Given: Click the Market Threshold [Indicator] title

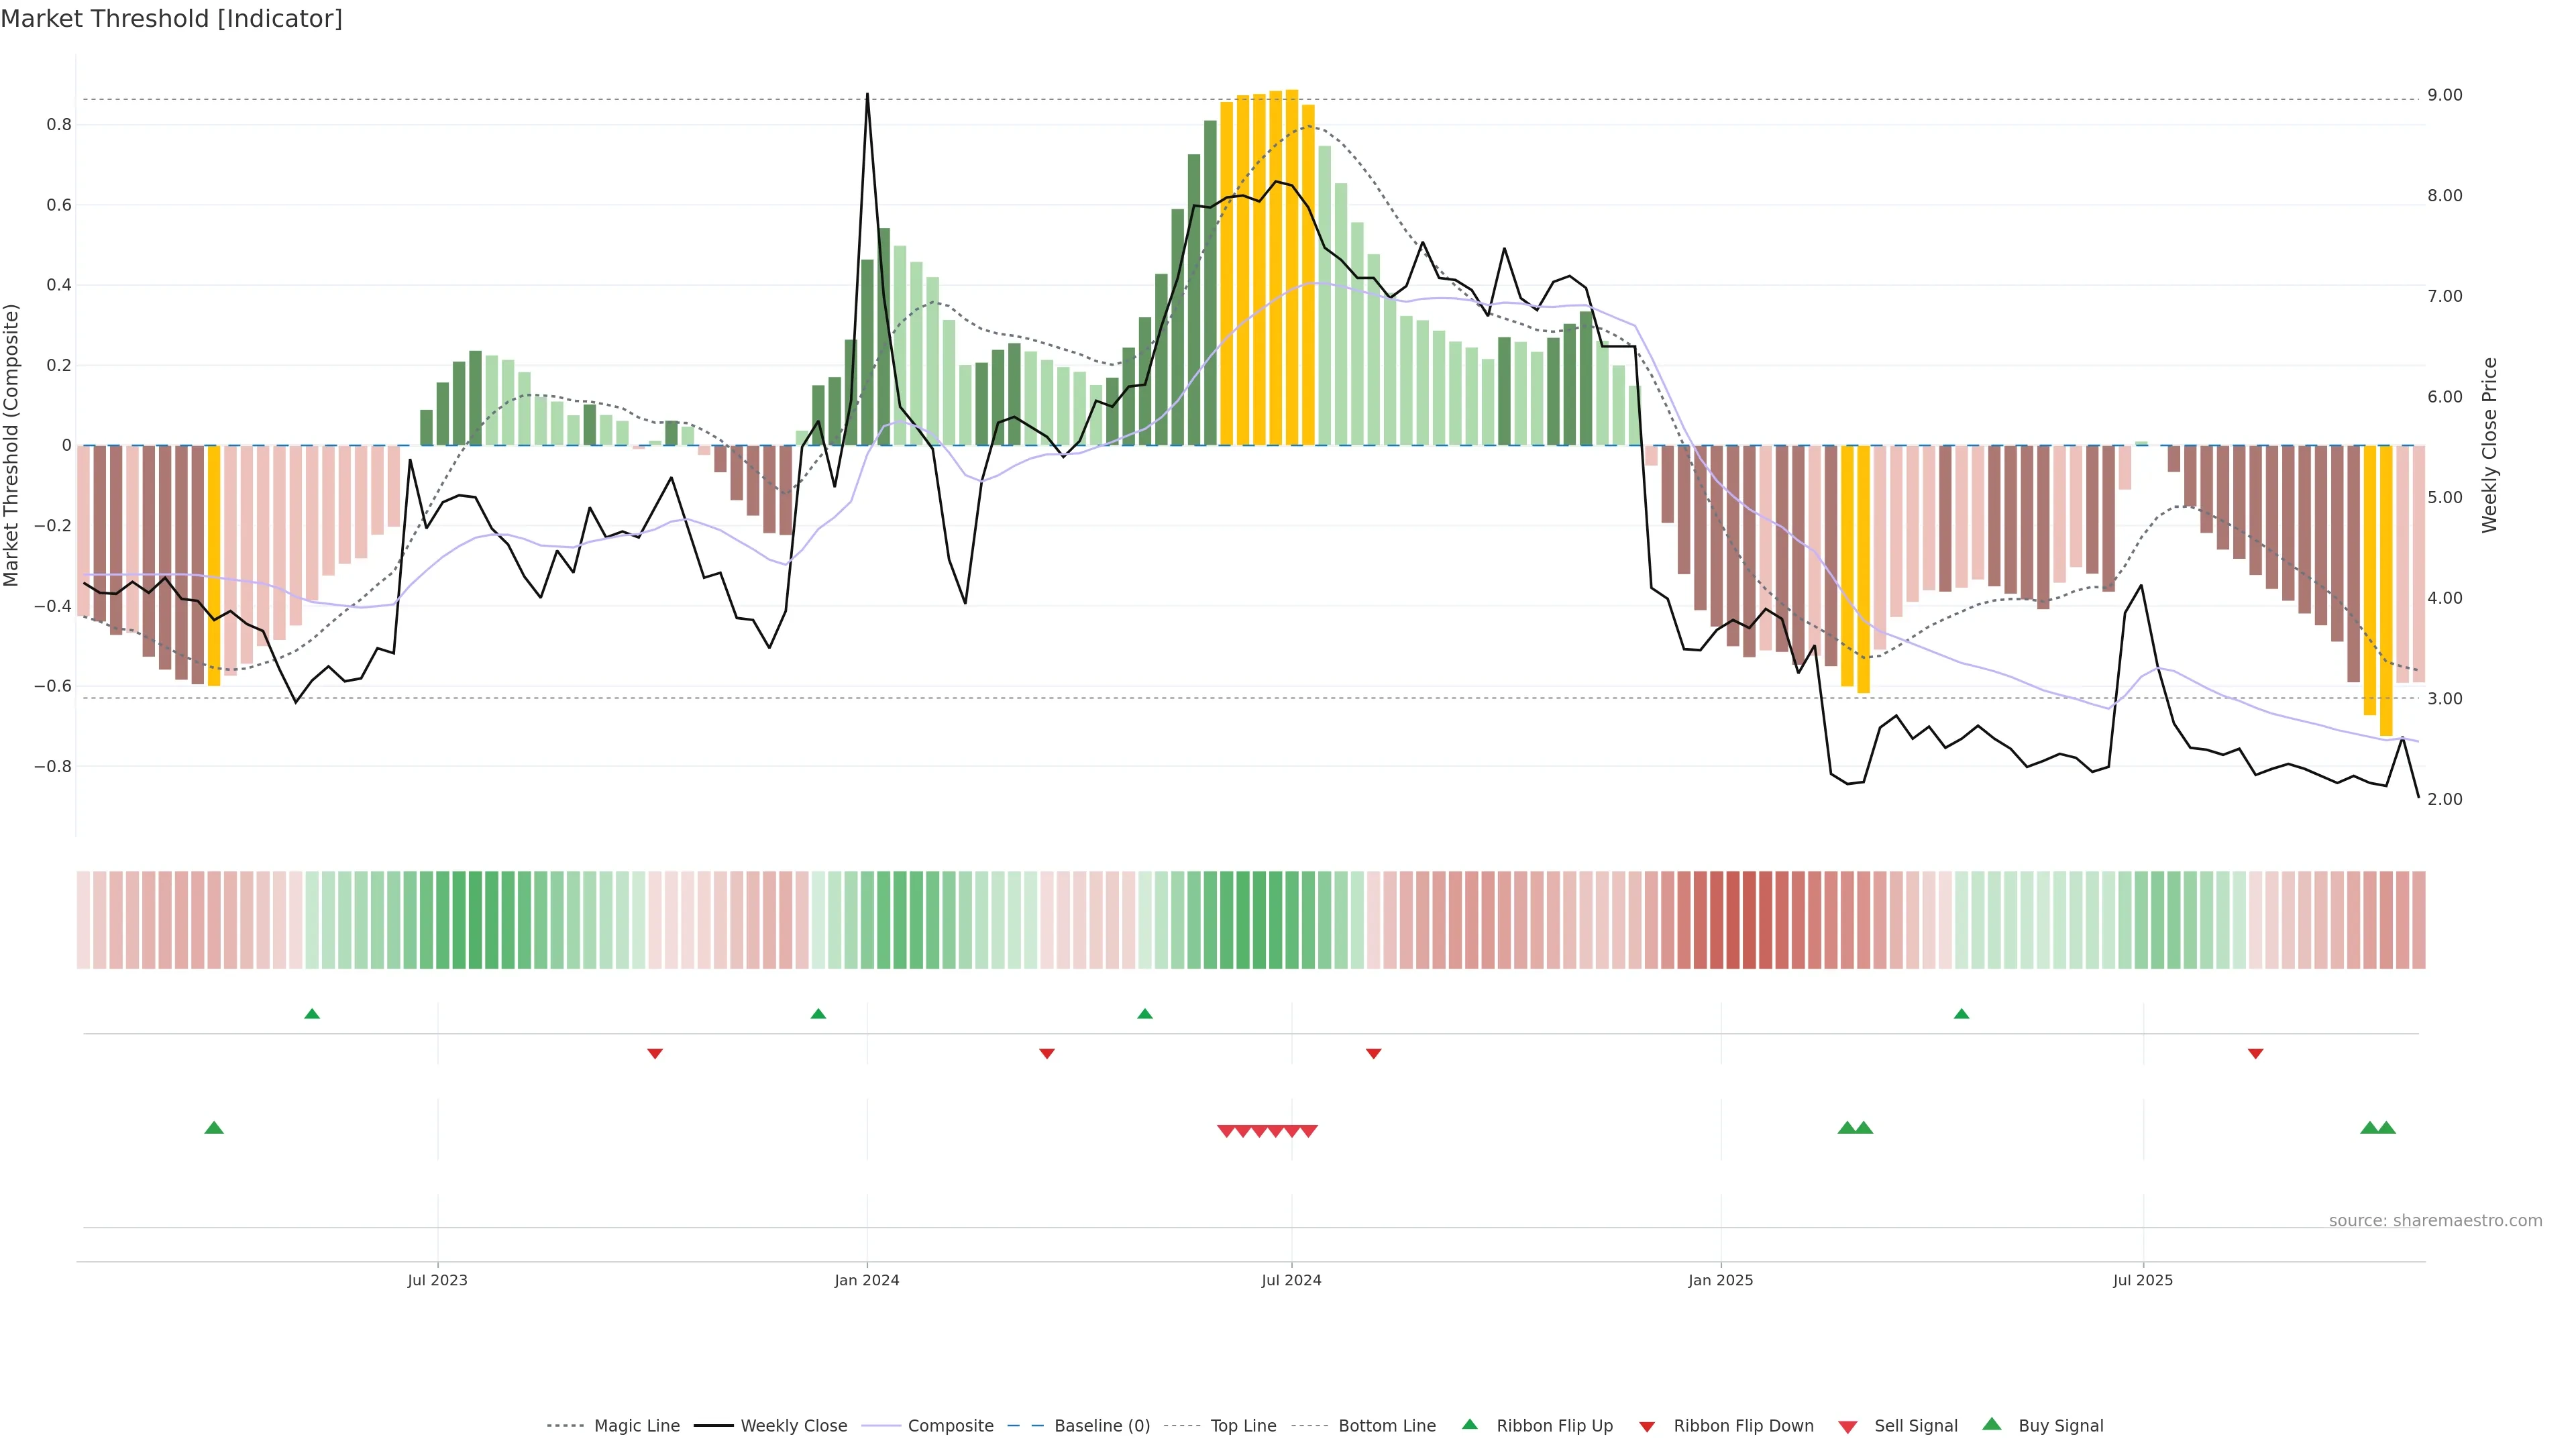Looking at the screenshot, I should pos(171,19).
